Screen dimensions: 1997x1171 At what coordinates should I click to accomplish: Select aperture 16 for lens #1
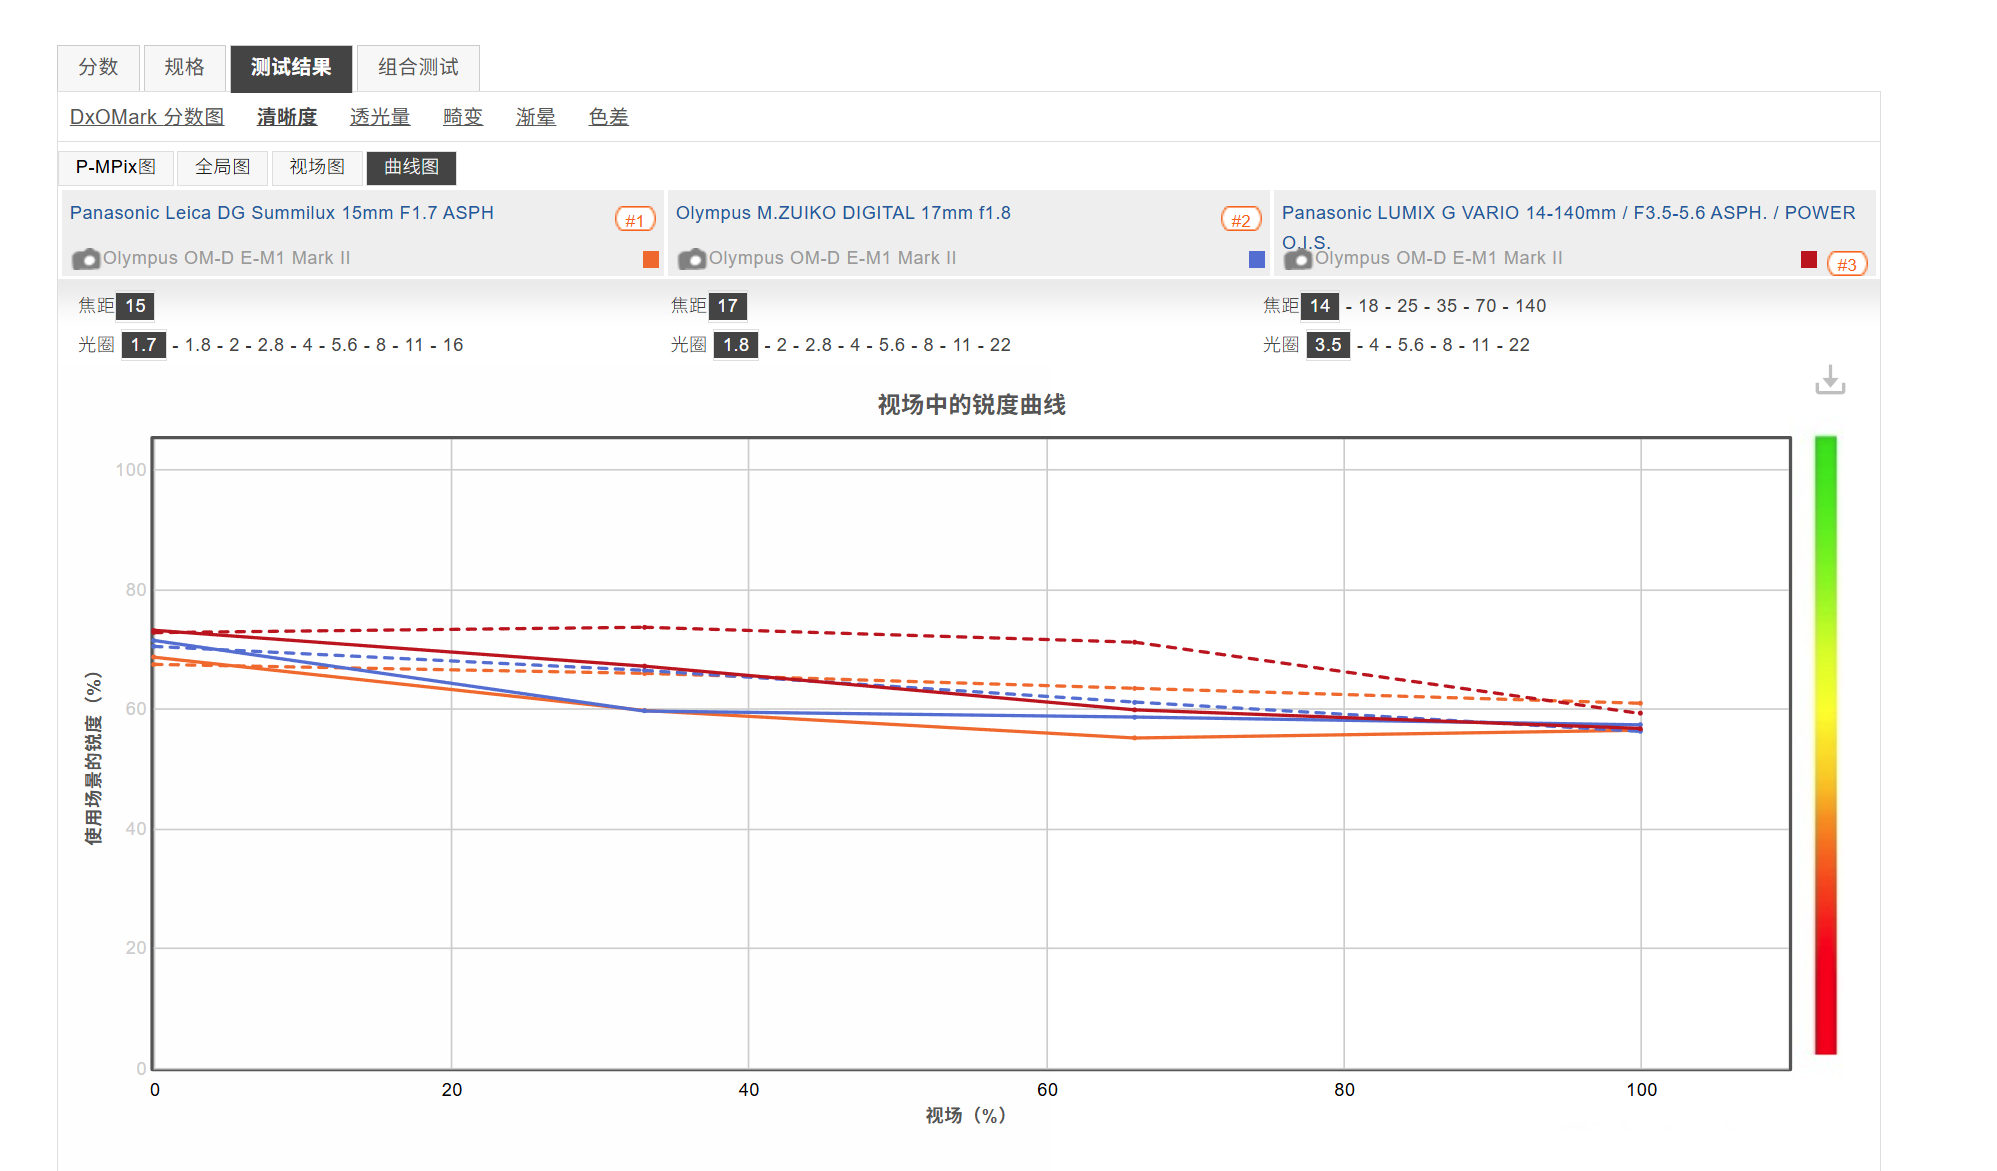(453, 345)
